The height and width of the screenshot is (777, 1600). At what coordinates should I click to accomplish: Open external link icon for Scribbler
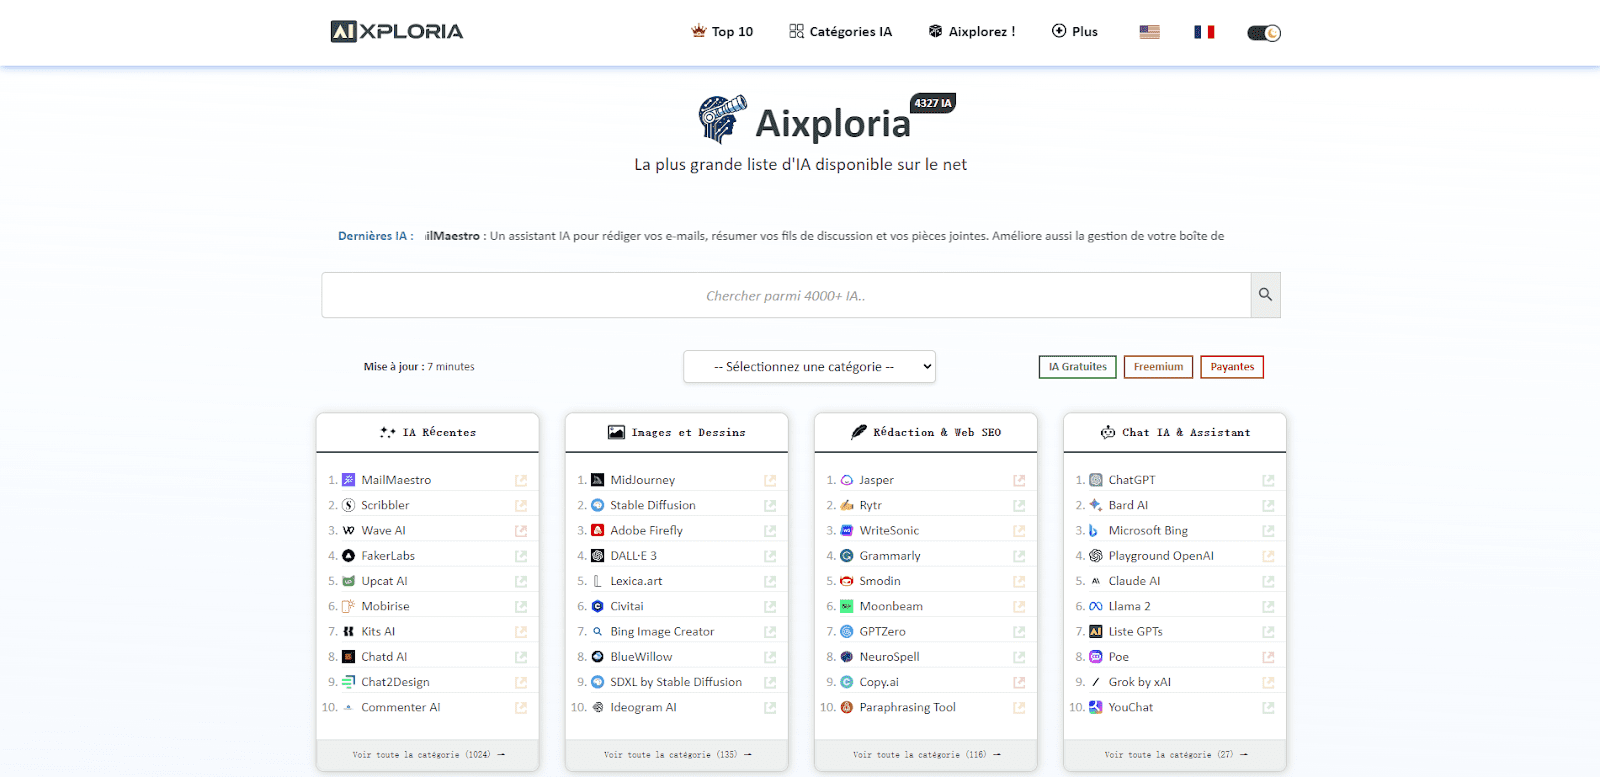point(521,505)
